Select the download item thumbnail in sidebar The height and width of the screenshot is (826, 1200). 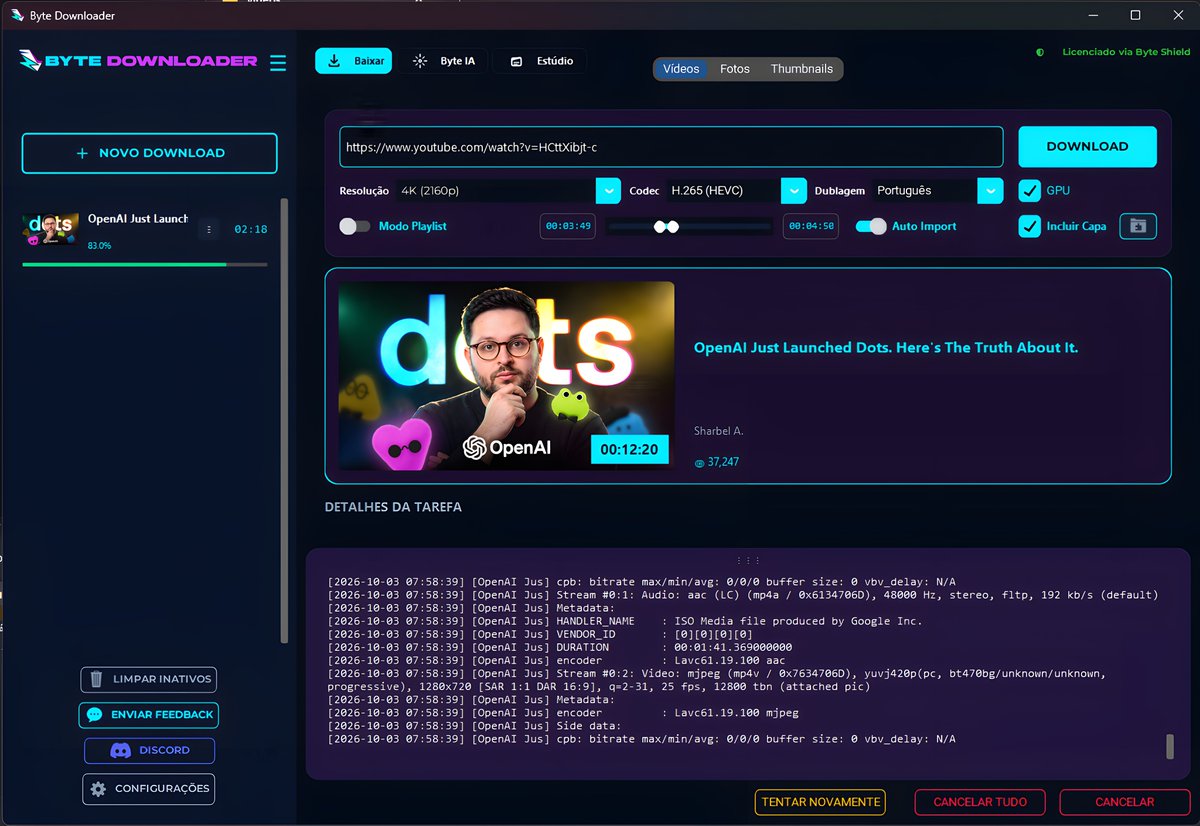coord(51,229)
